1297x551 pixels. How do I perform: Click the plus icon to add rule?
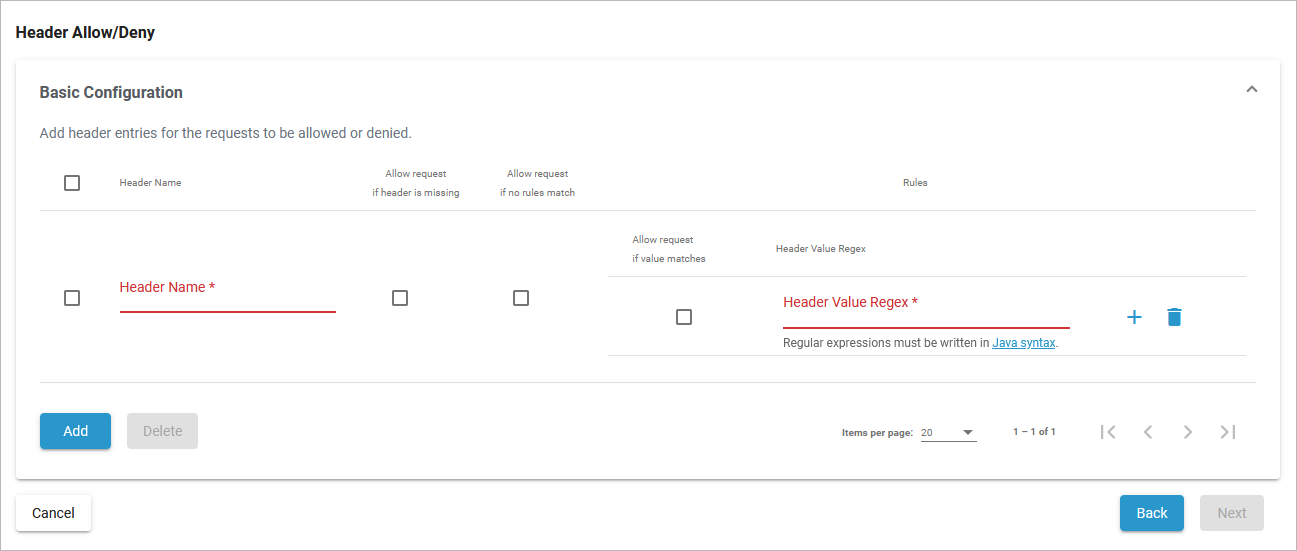[x=1134, y=317]
